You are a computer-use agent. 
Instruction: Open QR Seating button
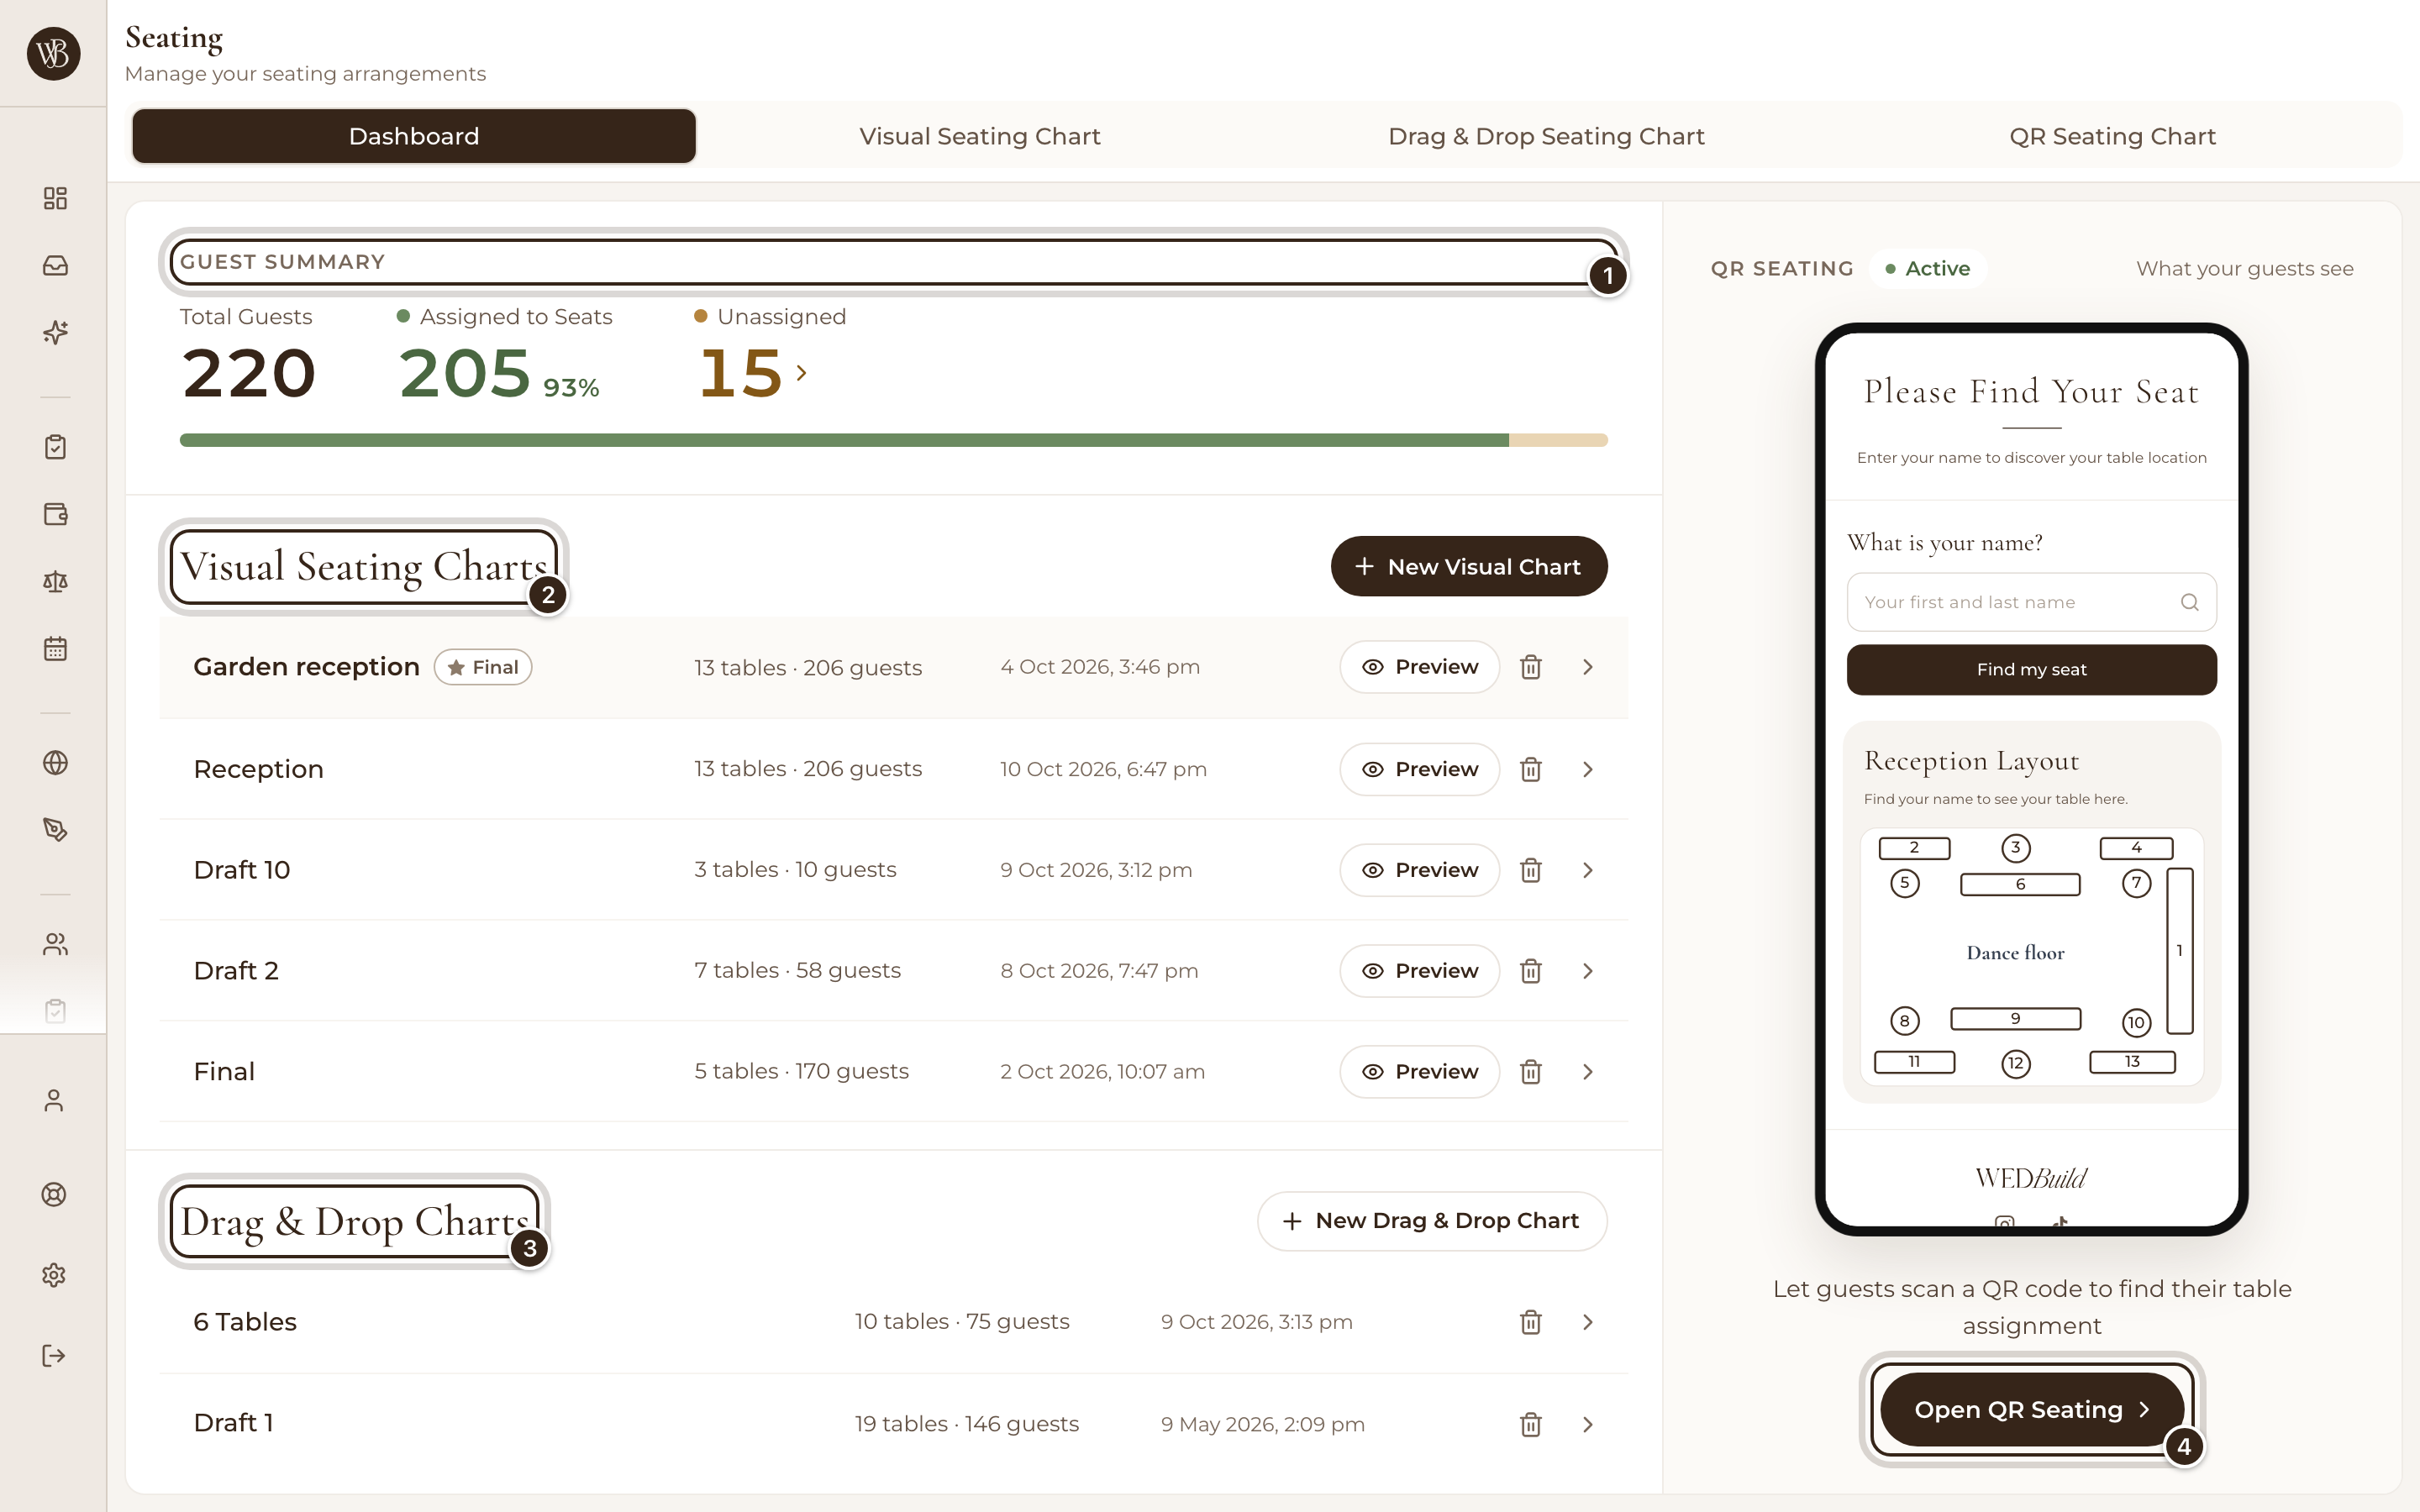(2031, 1409)
